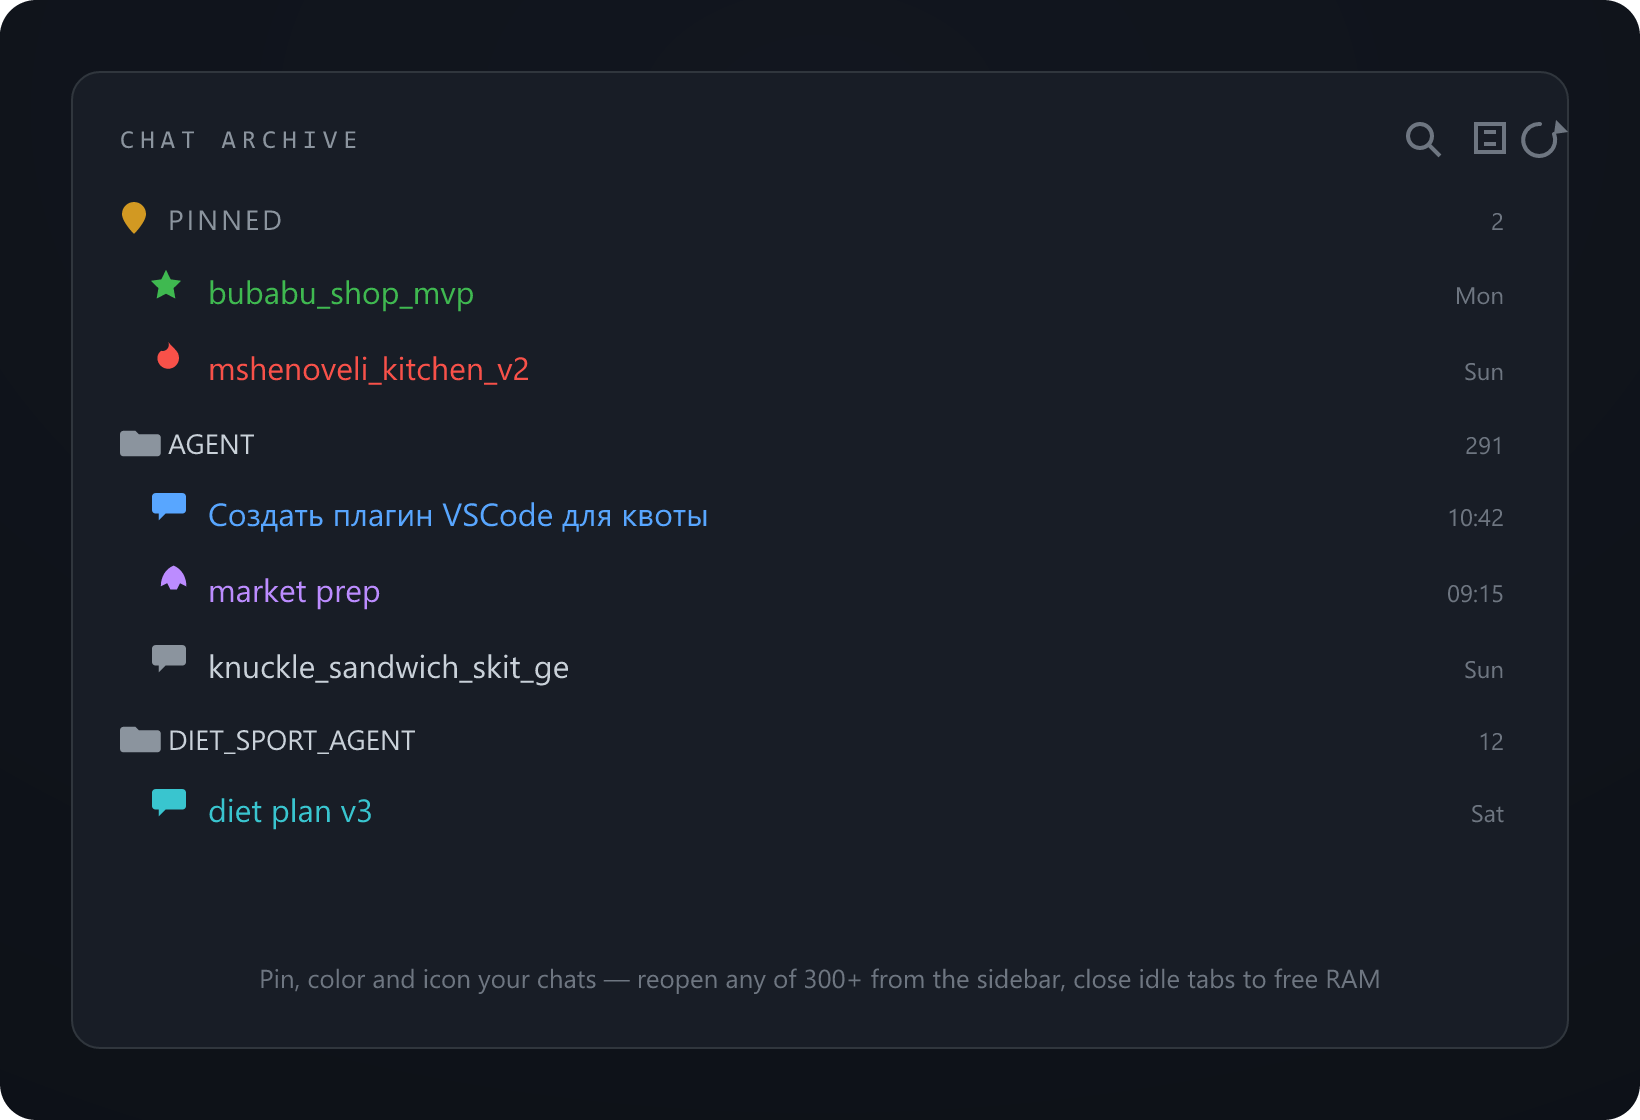This screenshot has height=1120, width=1640.
Task: Open the knuckle_sandwich_skit_ge chat
Action: (388, 668)
